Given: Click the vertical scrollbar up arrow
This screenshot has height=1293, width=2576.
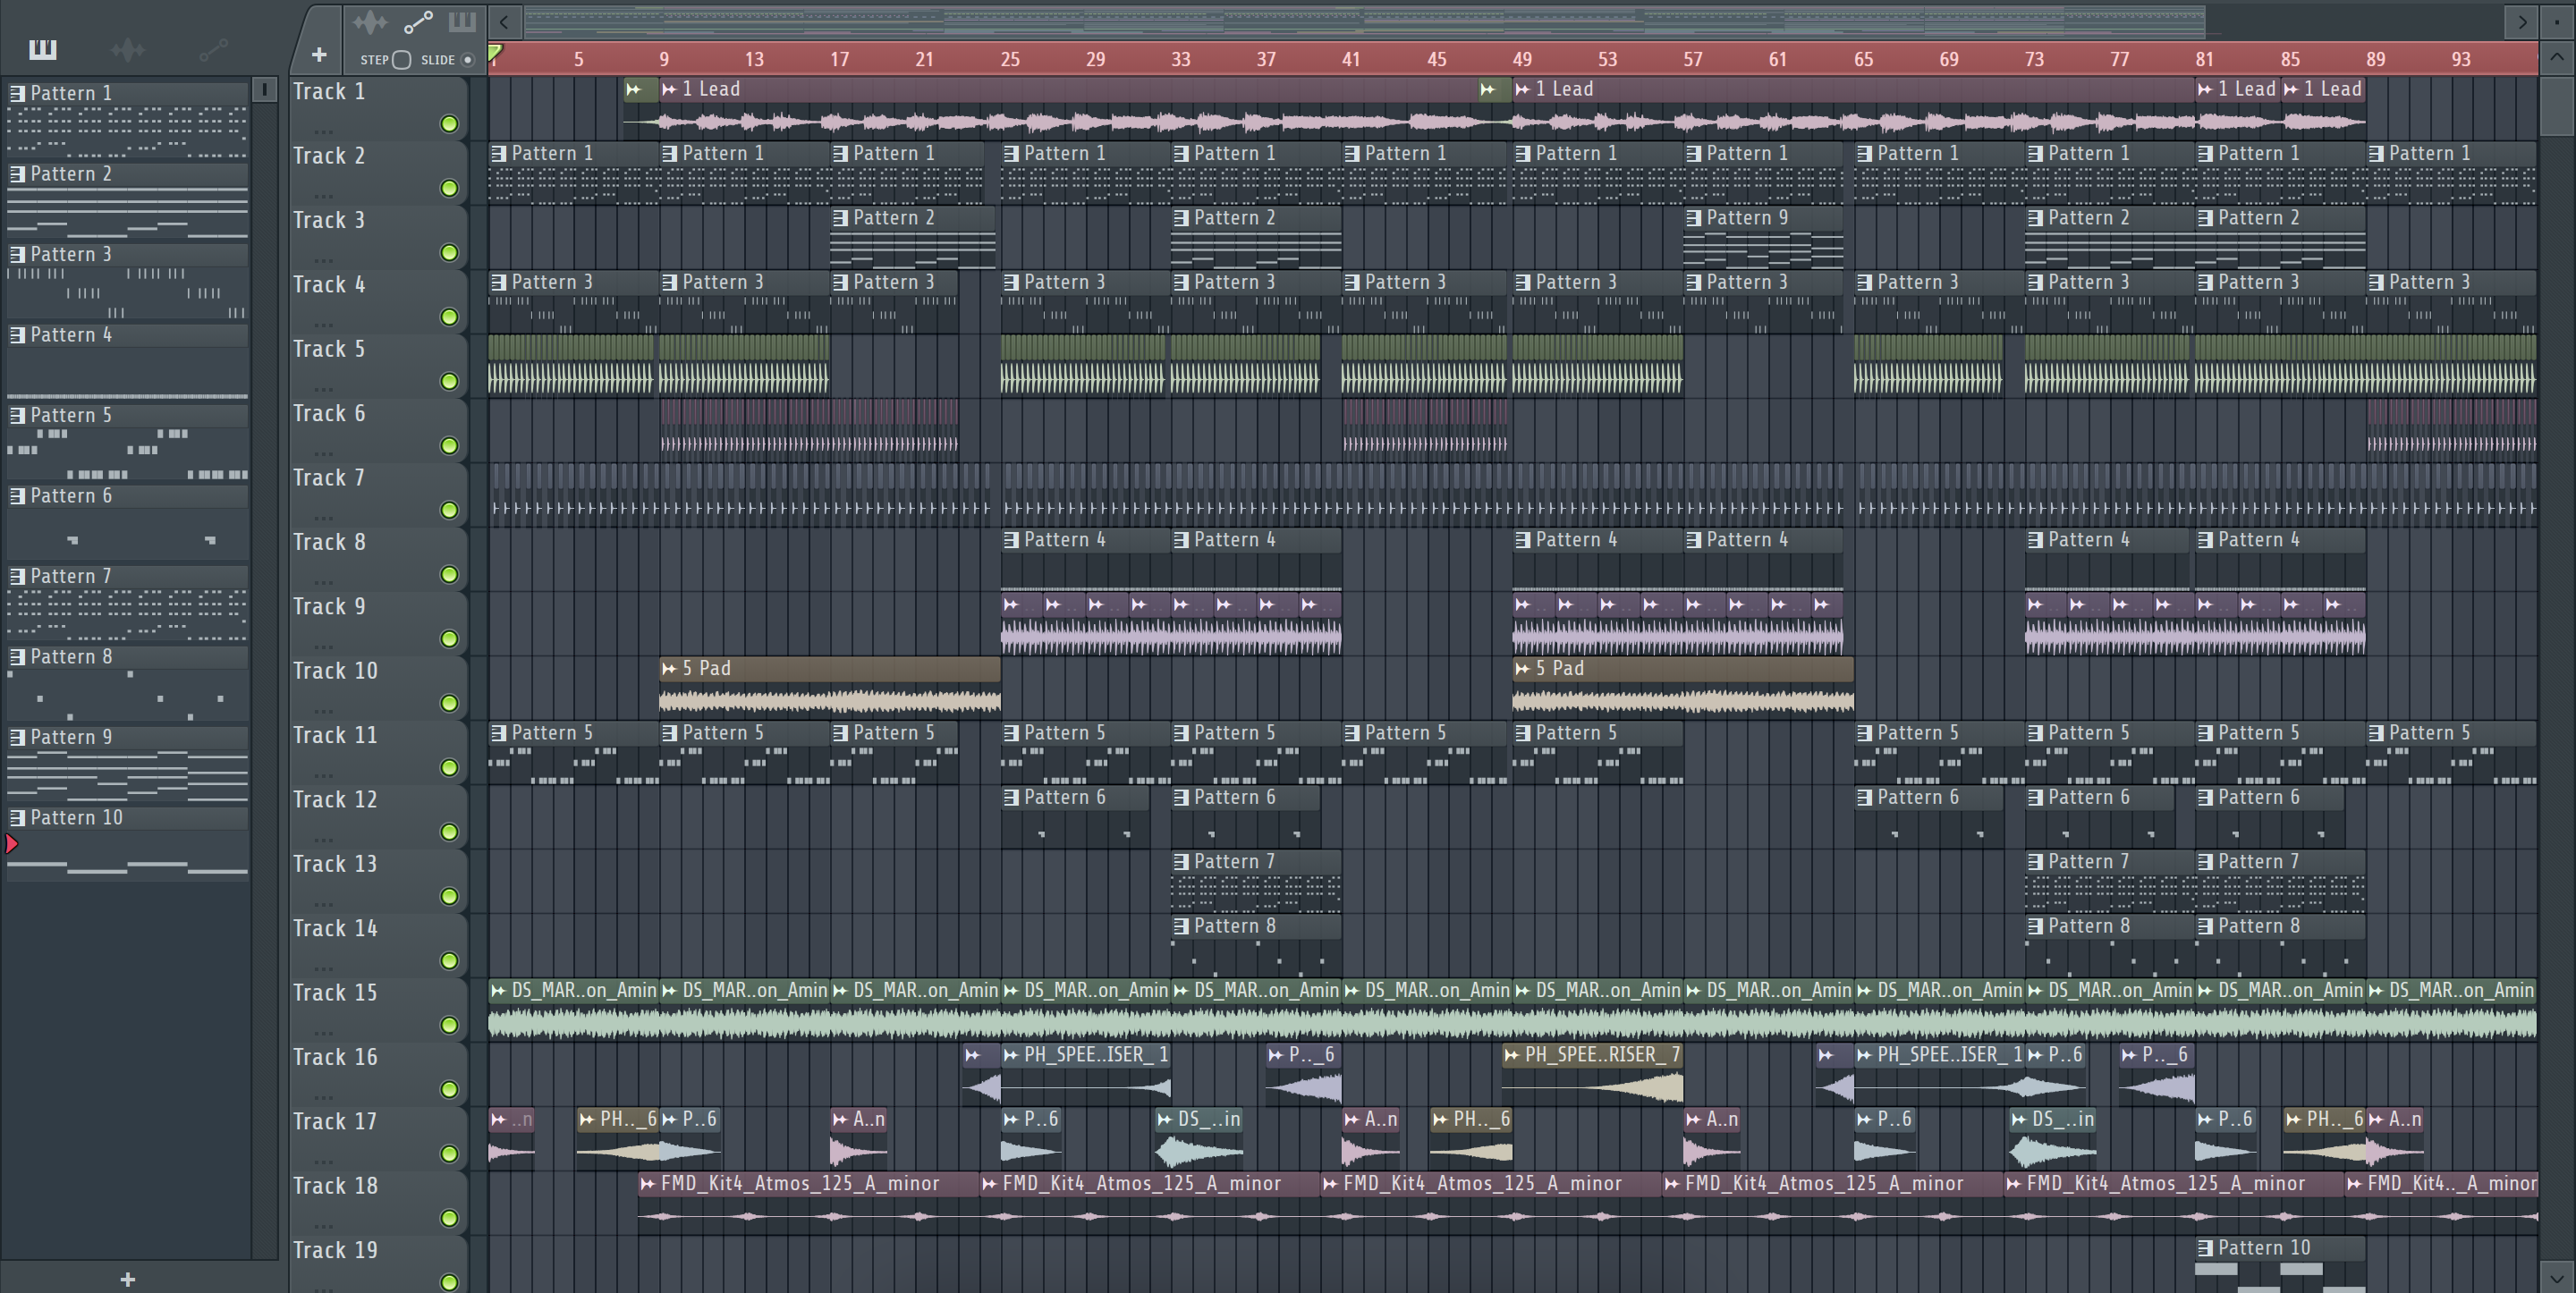Looking at the screenshot, I should tap(2557, 57).
